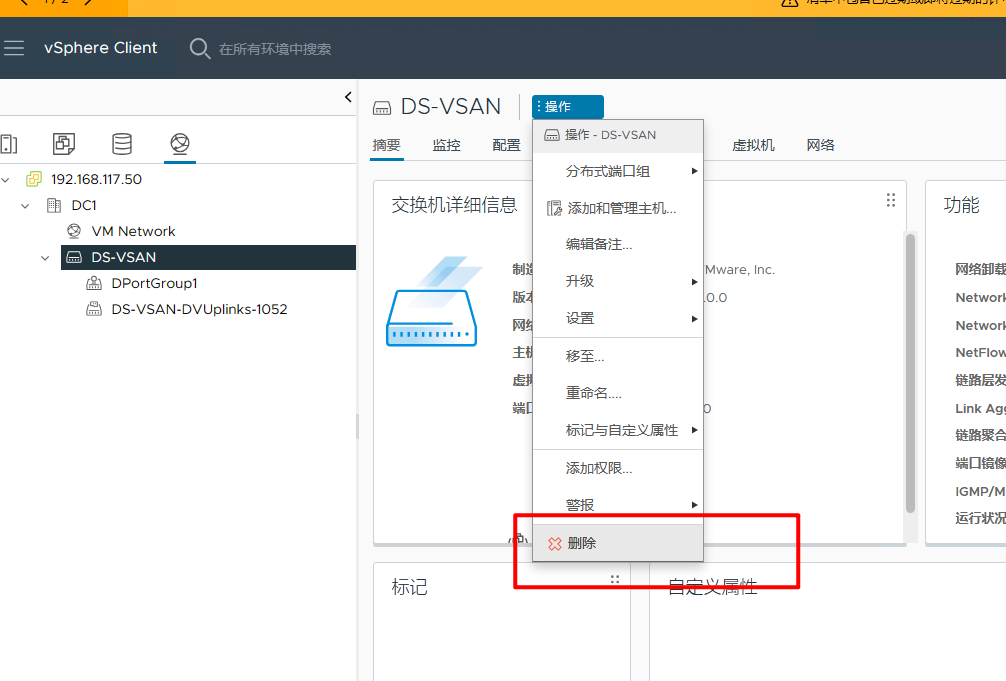Select Add and Manage Hosts menu entry

tap(620, 208)
